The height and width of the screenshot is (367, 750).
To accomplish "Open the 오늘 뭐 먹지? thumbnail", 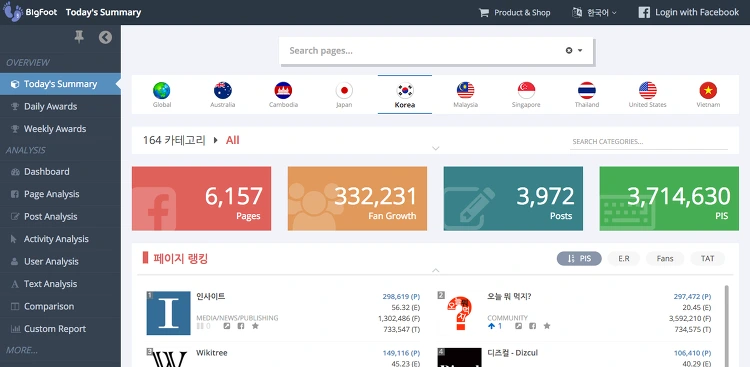I will point(460,313).
